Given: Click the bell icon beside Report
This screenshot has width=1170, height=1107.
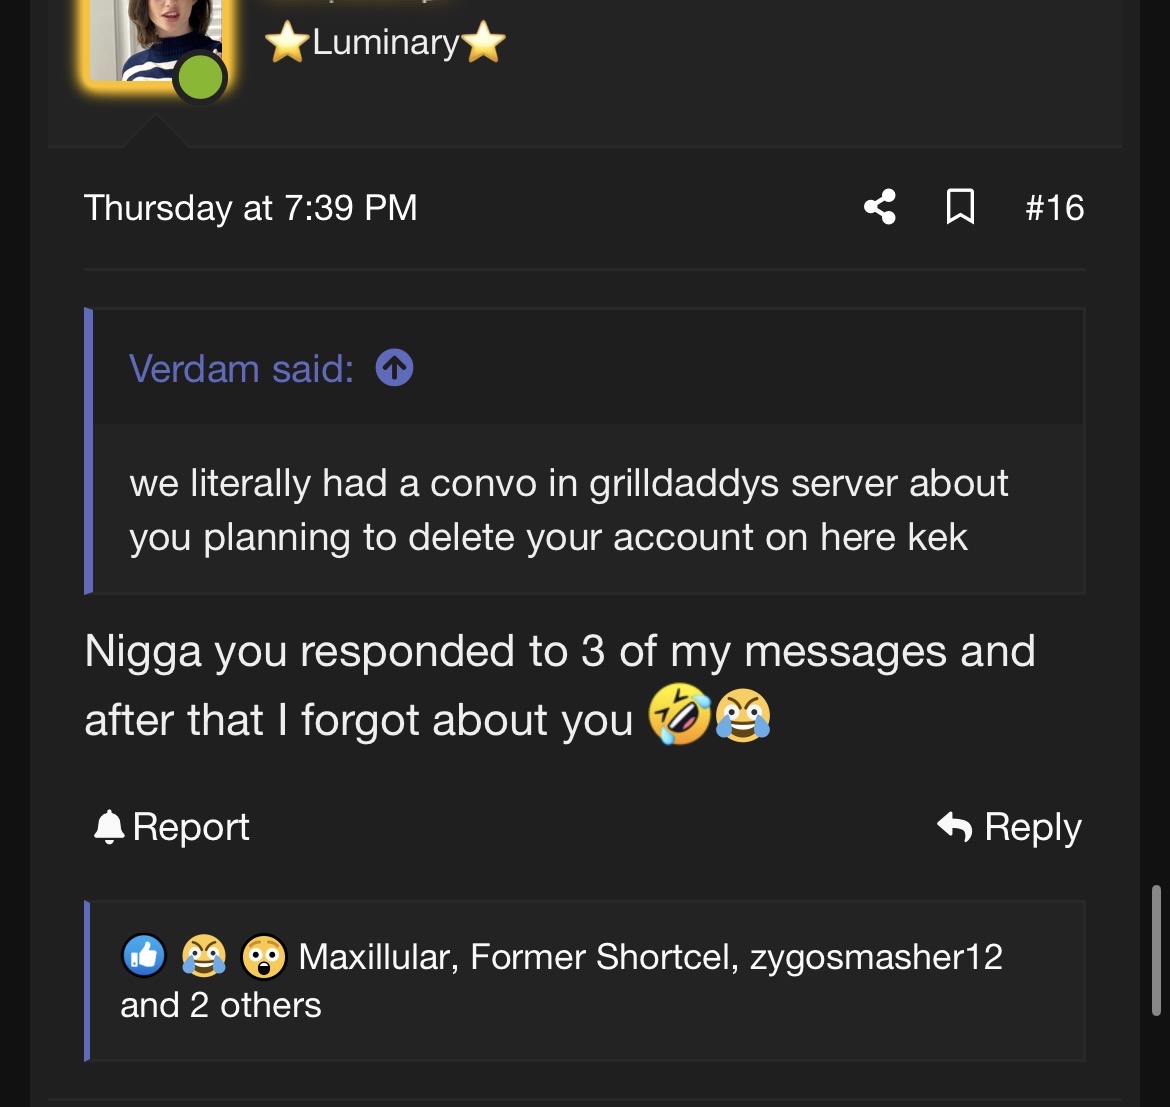Looking at the screenshot, I should 108,827.
